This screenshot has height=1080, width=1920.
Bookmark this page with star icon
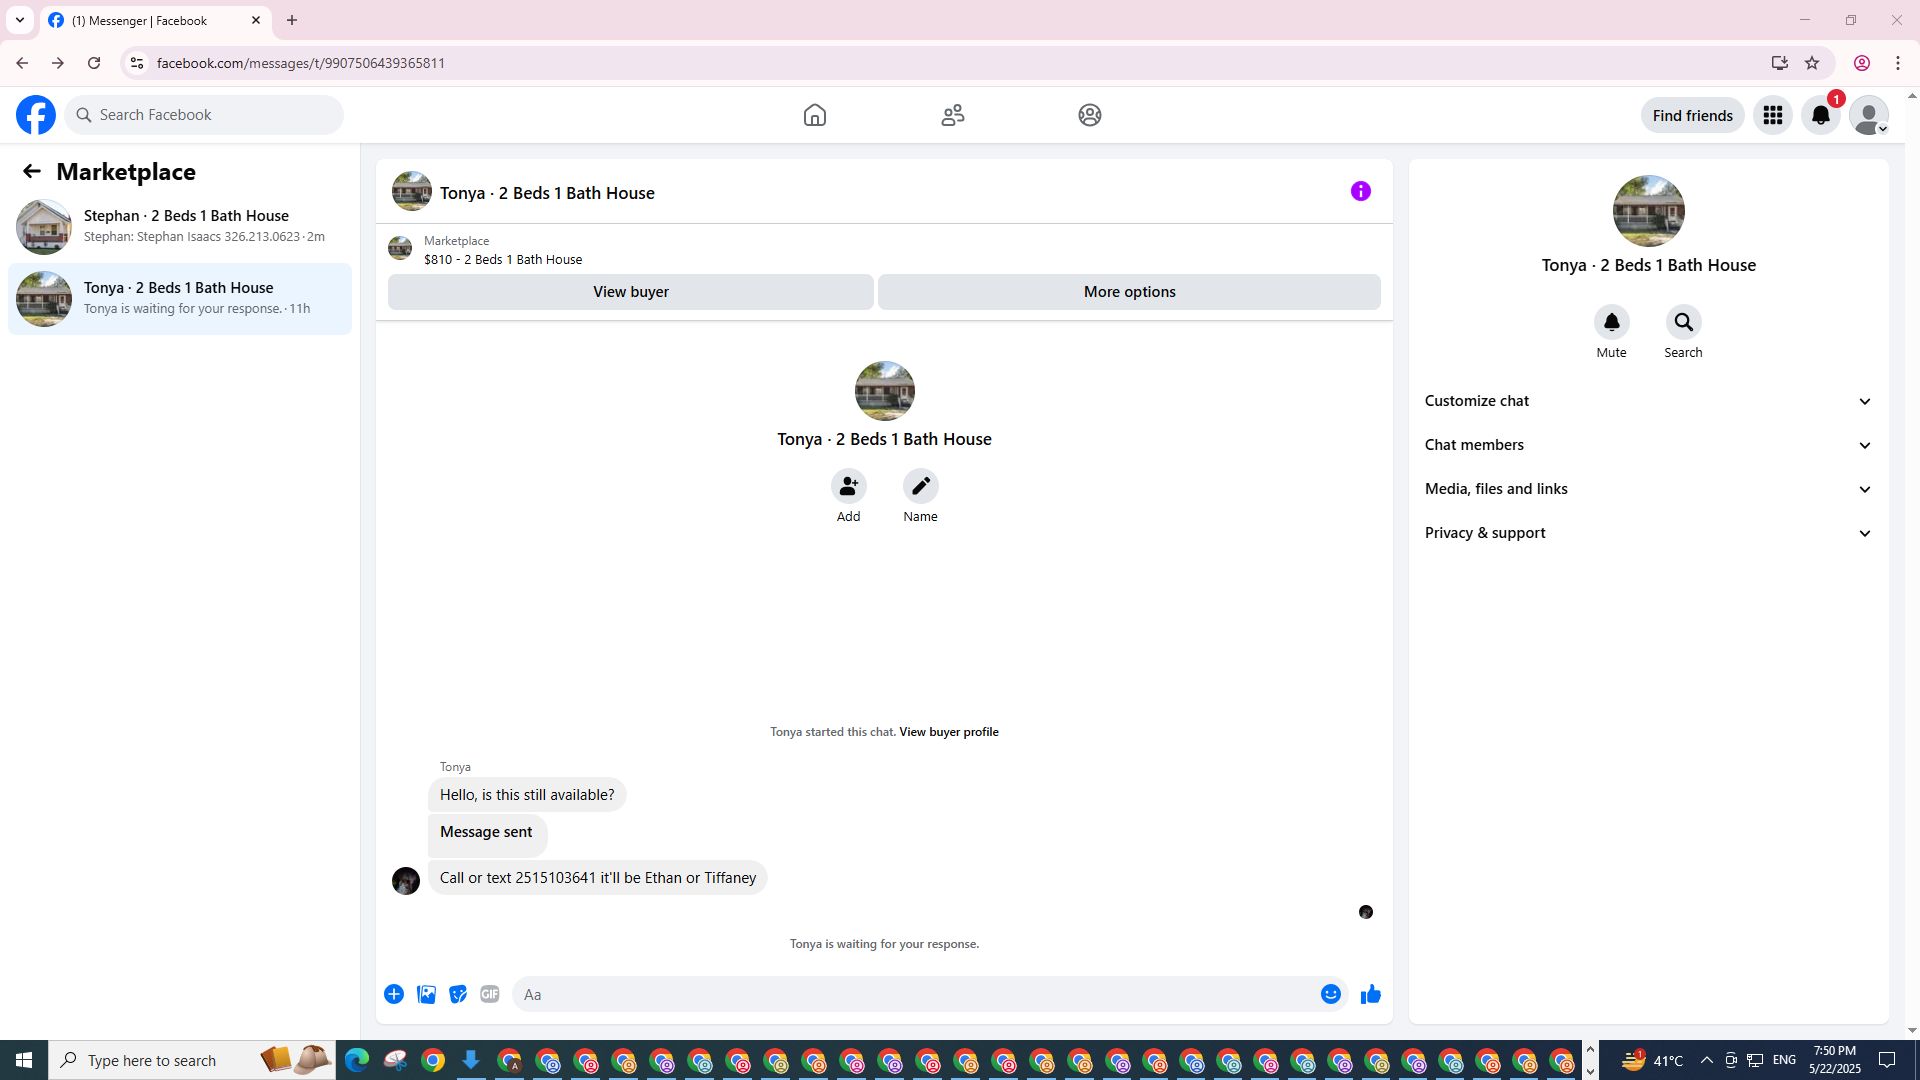coord(1812,63)
